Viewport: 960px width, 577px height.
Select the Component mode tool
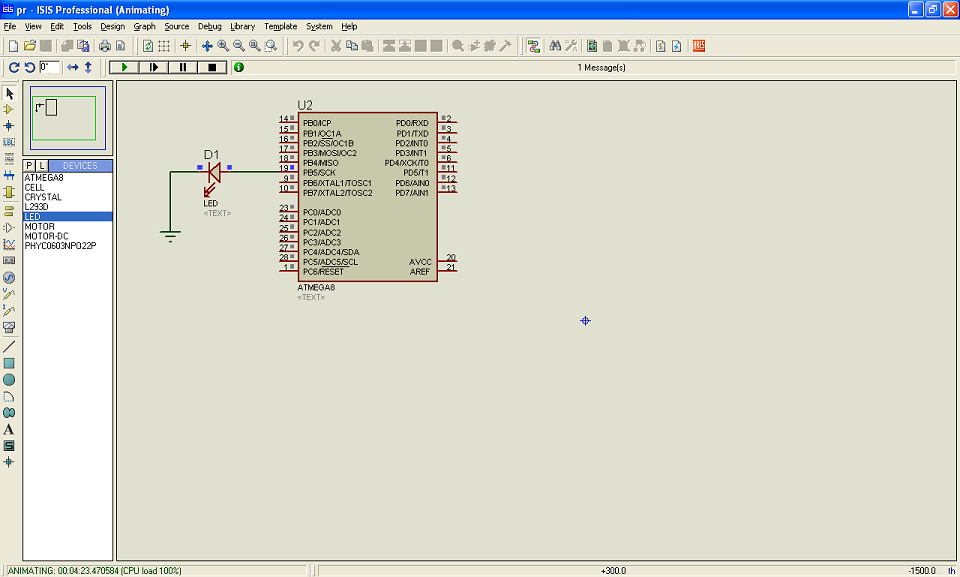point(9,110)
